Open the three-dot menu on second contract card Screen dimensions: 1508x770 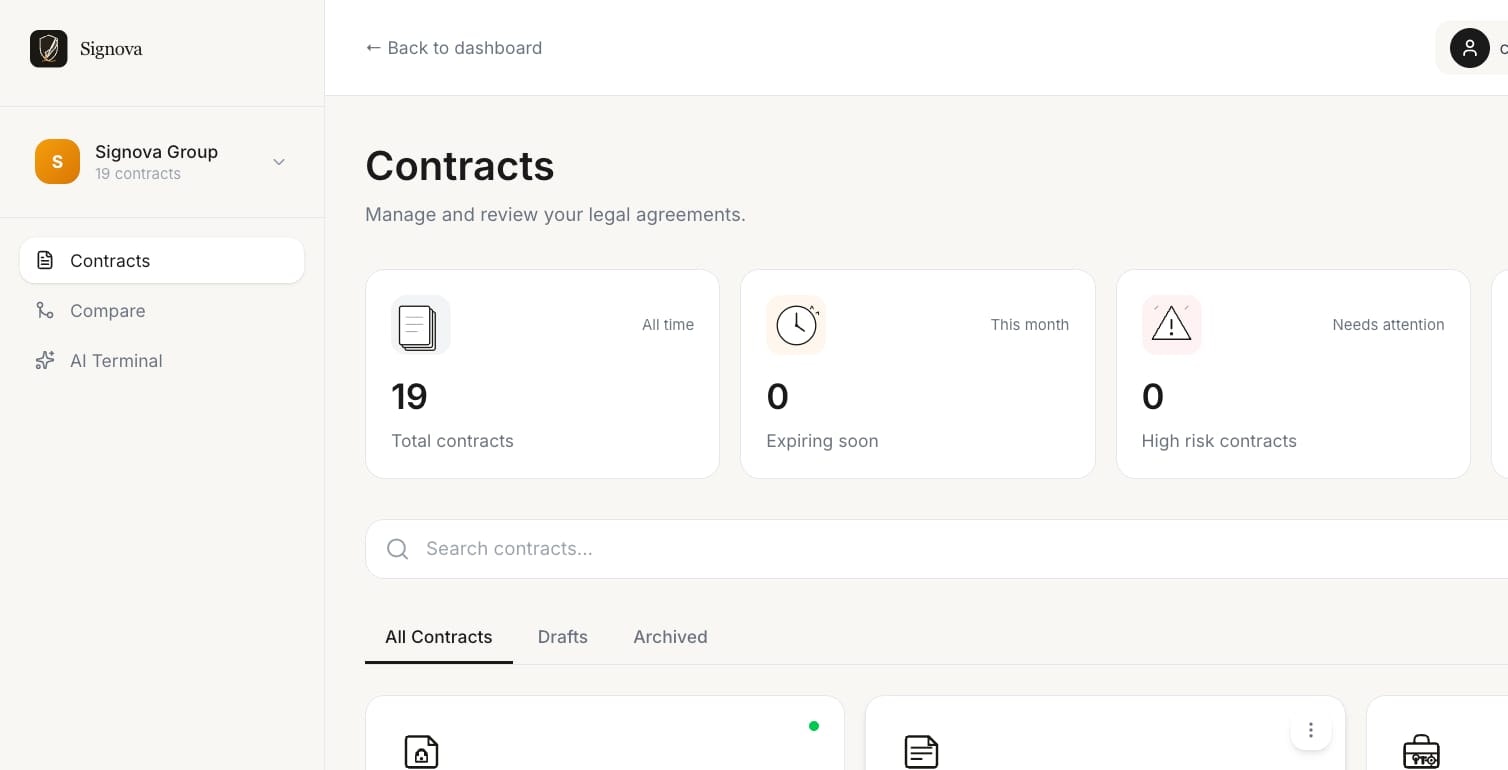click(1310, 730)
